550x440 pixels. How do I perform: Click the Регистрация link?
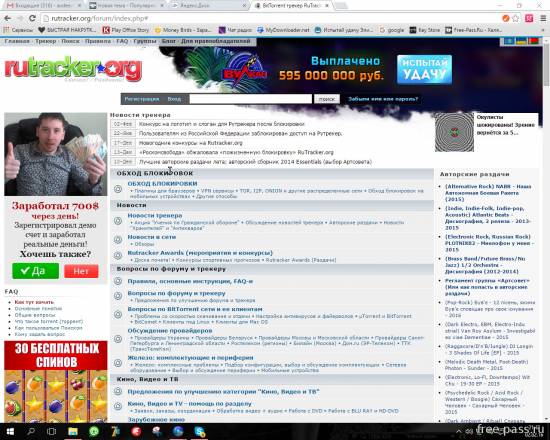tap(142, 99)
